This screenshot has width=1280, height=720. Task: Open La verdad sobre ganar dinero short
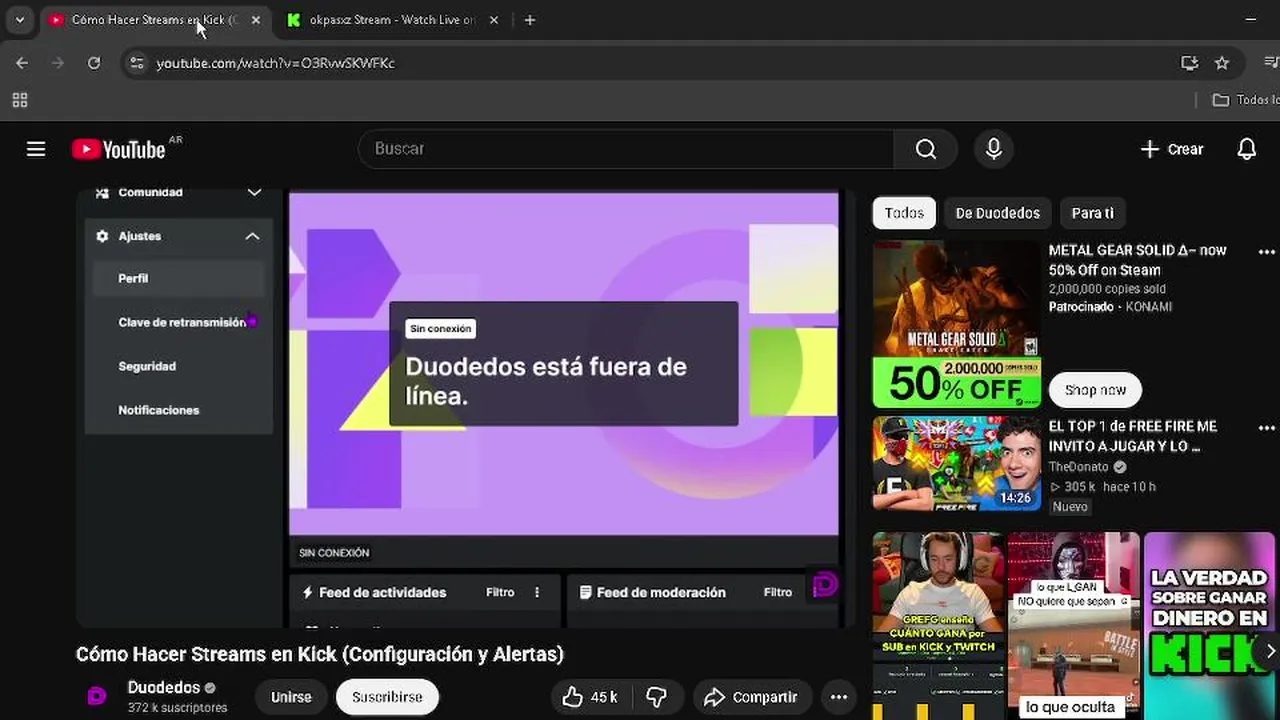[x=1209, y=626]
